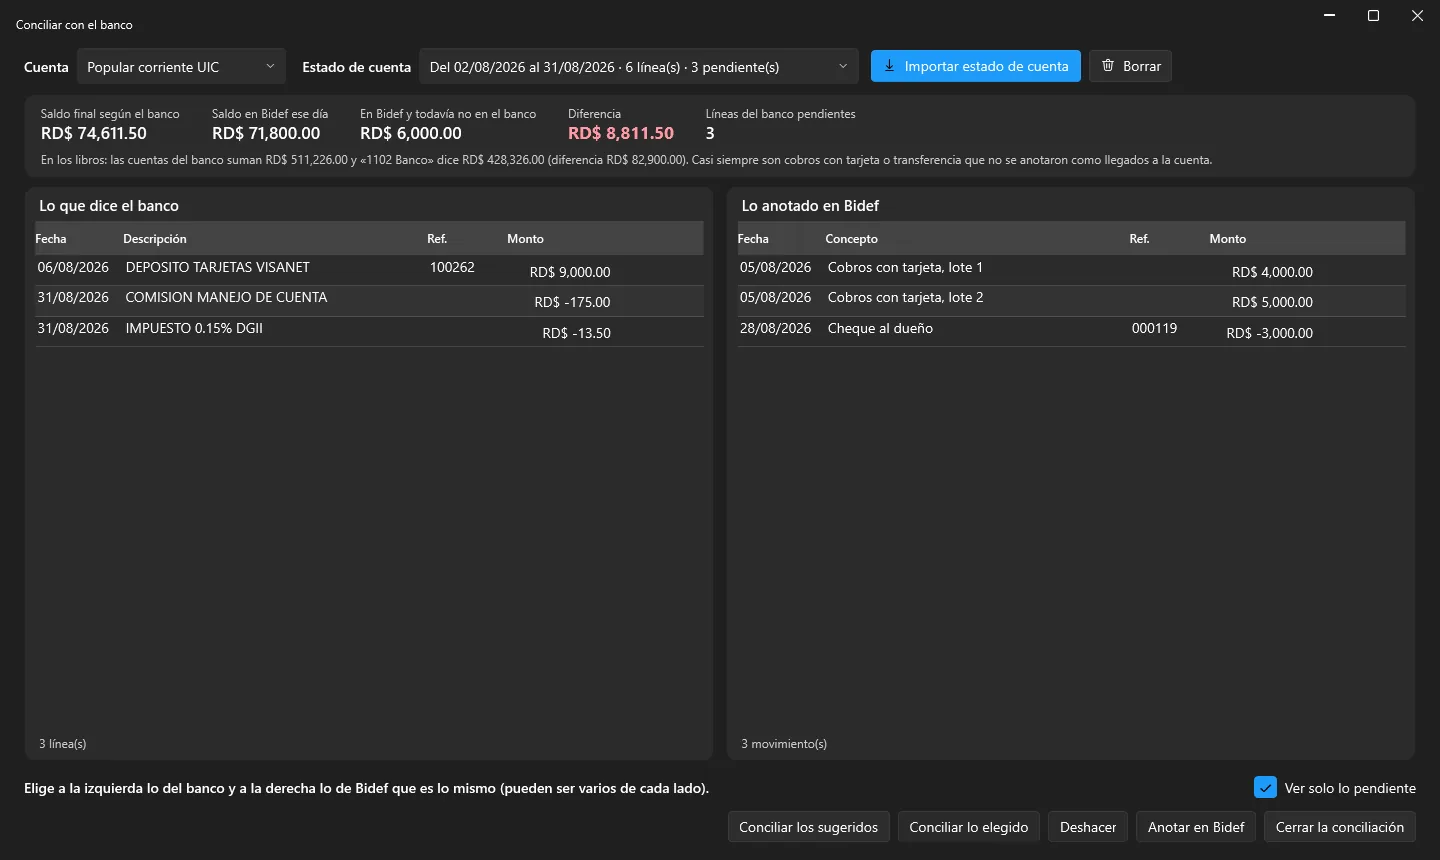Click cheque reference 000119
The height and width of the screenshot is (860, 1440).
[x=1154, y=328]
